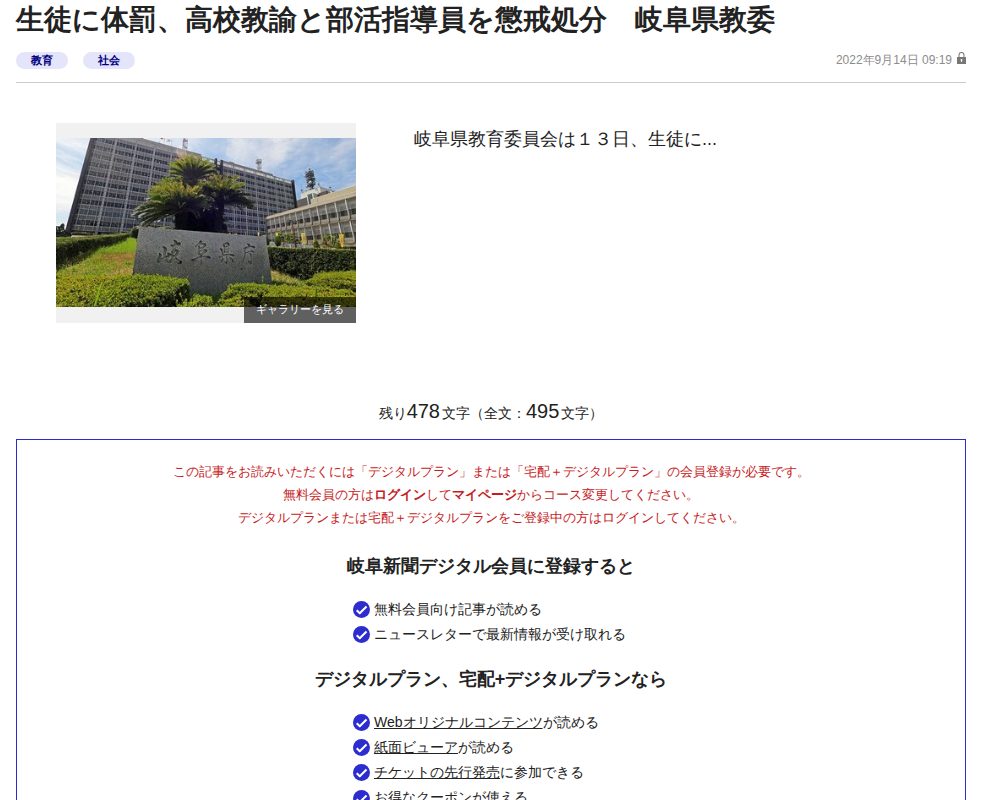Open the チケットの先行発売 link
The image size is (982, 800).
tap(437, 772)
